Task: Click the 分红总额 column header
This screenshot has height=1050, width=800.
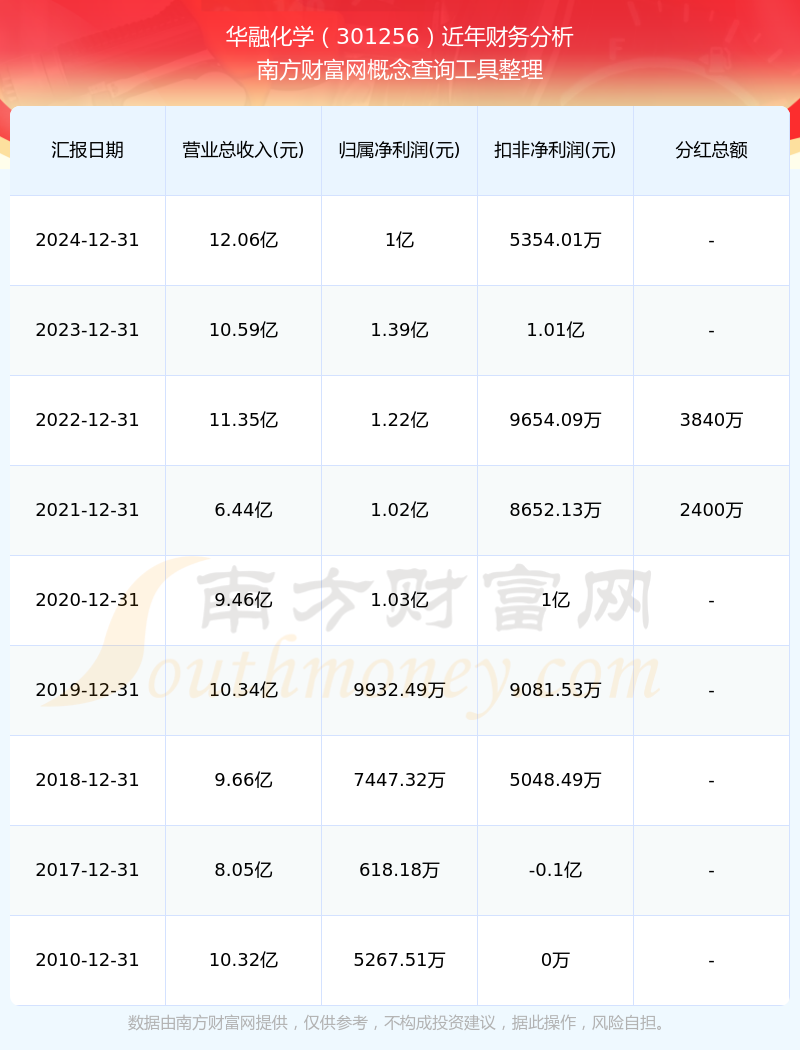Action: [x=712, y=150]
